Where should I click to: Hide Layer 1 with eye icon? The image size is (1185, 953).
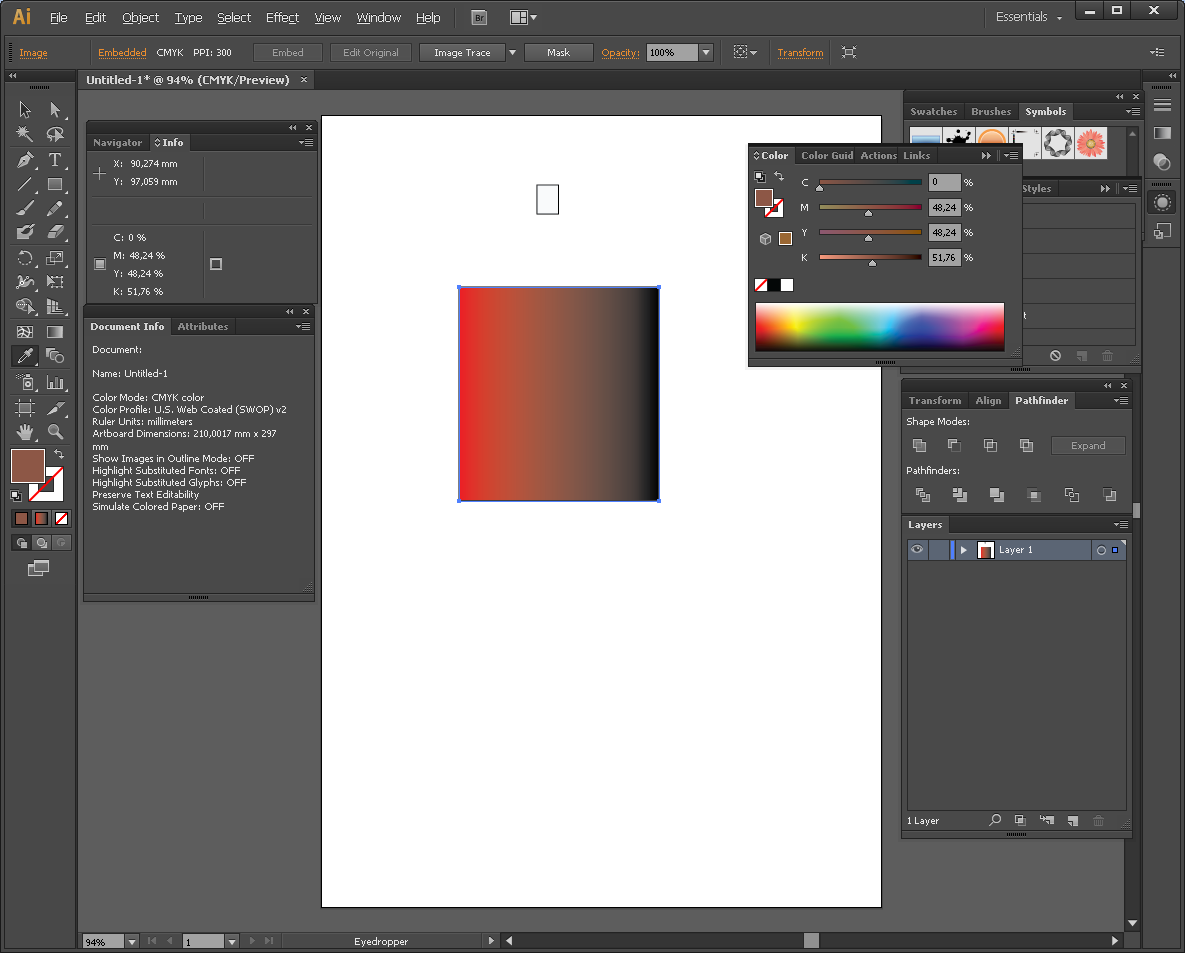pos(916,550)
